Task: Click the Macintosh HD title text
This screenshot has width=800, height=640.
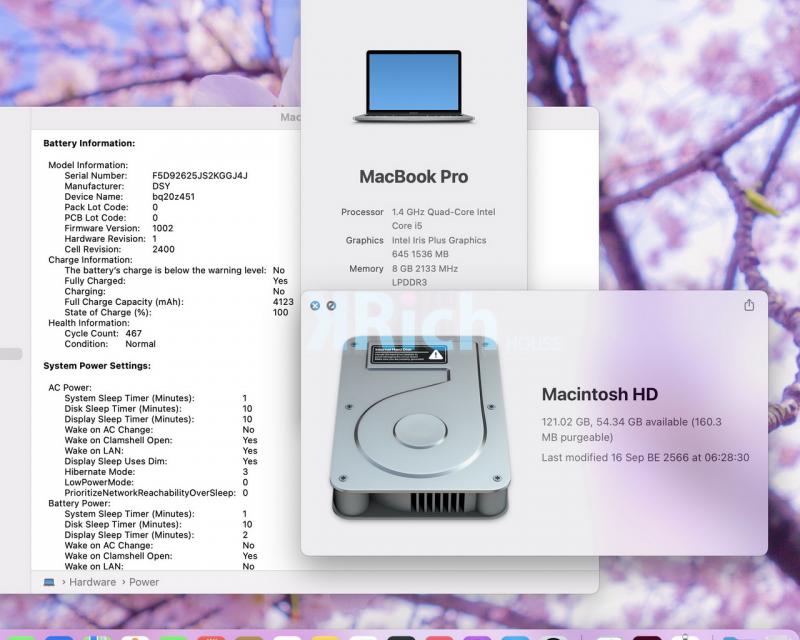Action: 599,394
